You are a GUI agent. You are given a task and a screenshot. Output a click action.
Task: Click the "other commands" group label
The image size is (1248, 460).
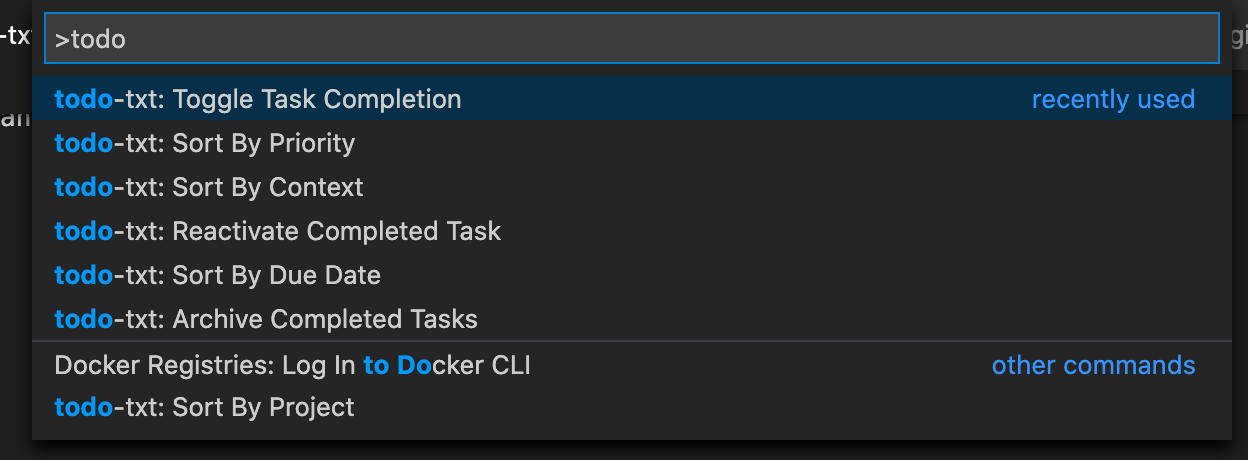[x=1093, y=366]
